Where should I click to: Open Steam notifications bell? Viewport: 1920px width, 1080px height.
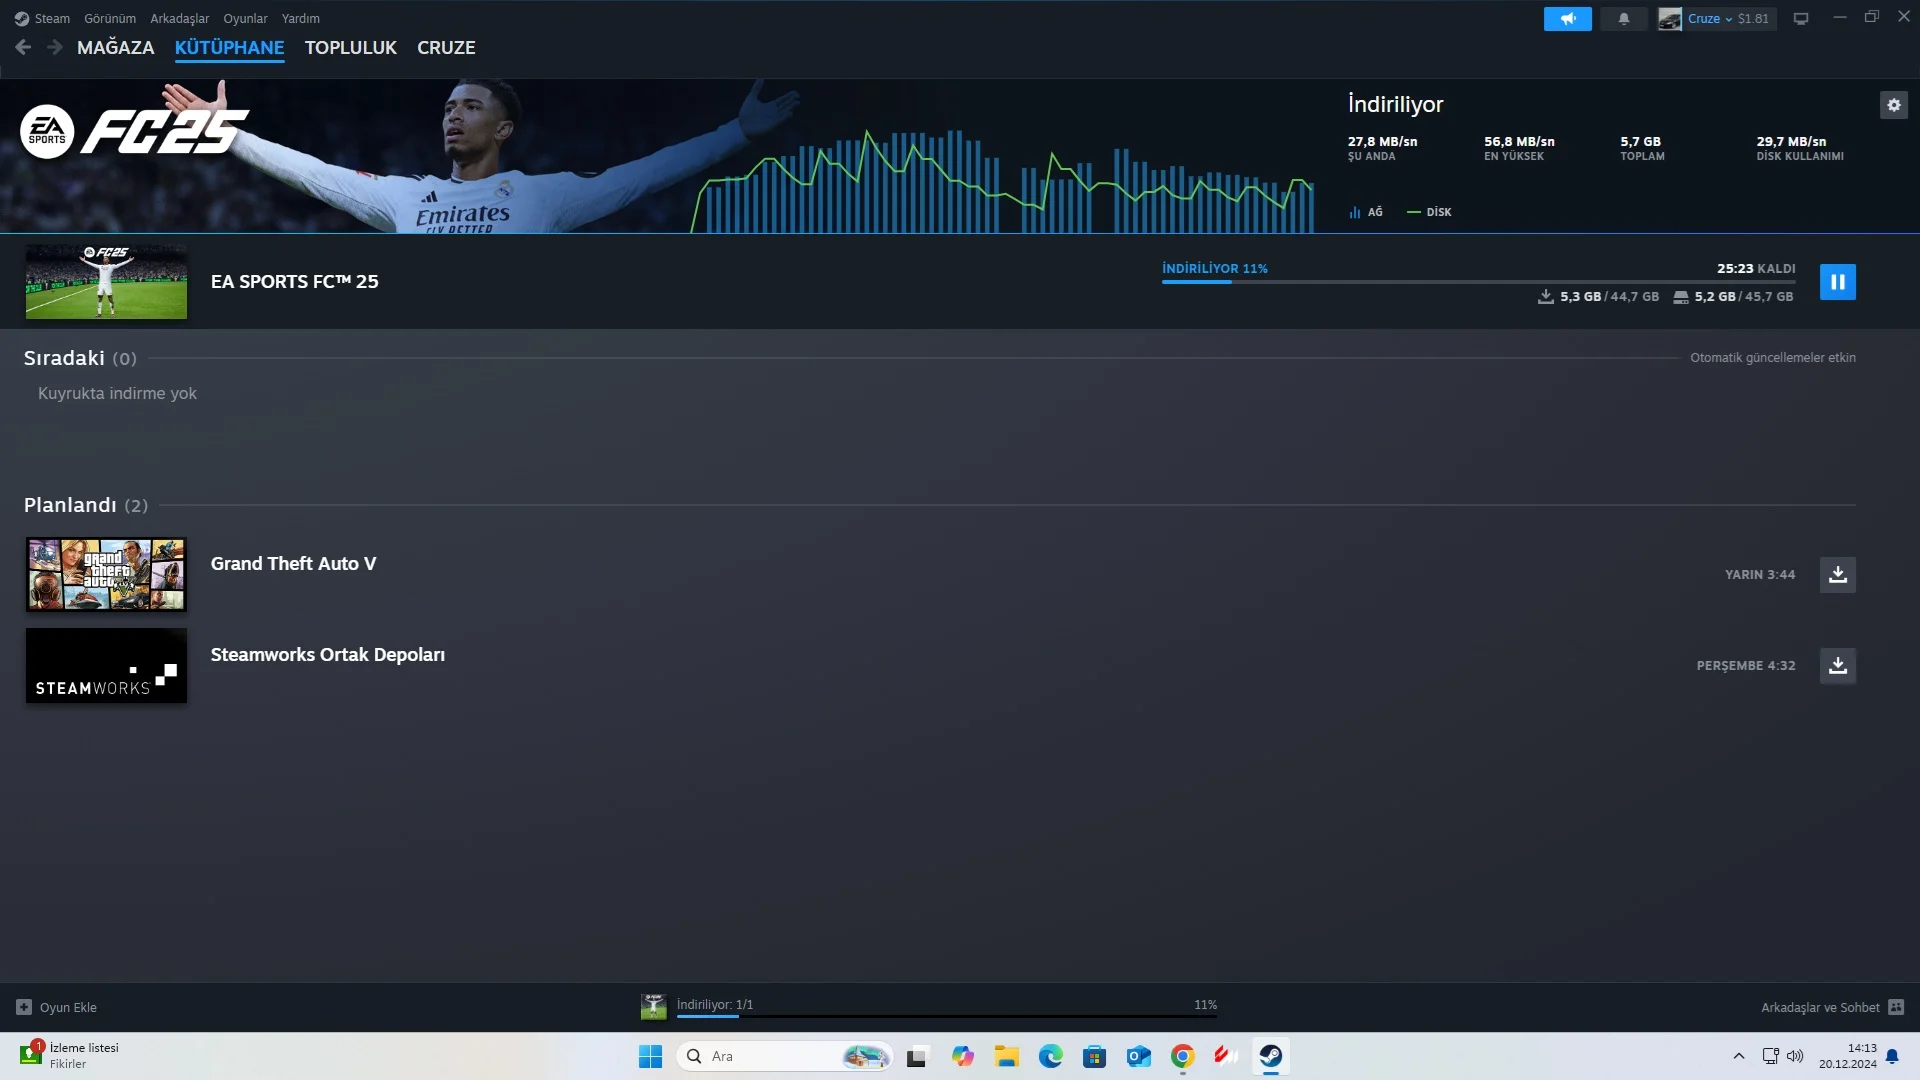tap(1623, 18)
